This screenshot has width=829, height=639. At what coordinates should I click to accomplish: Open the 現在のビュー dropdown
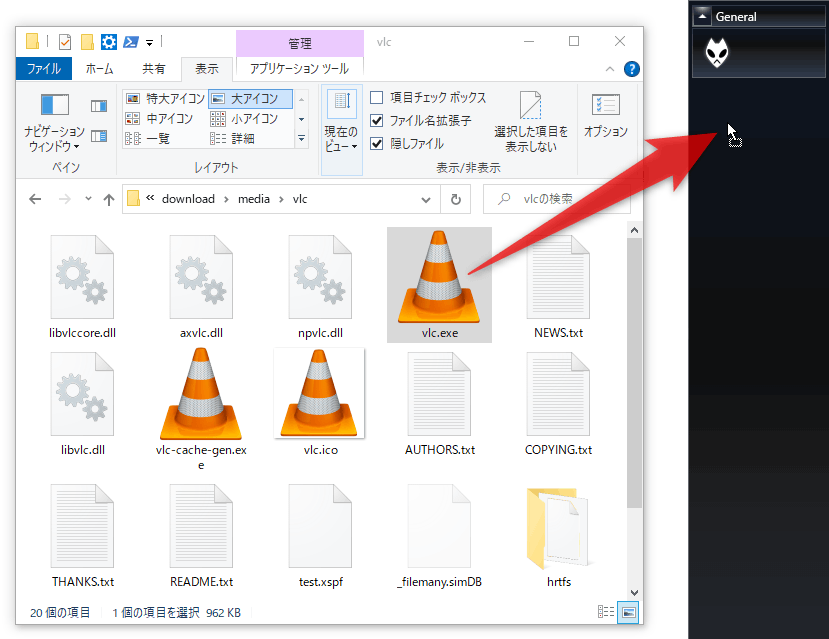tap(342, 129)
